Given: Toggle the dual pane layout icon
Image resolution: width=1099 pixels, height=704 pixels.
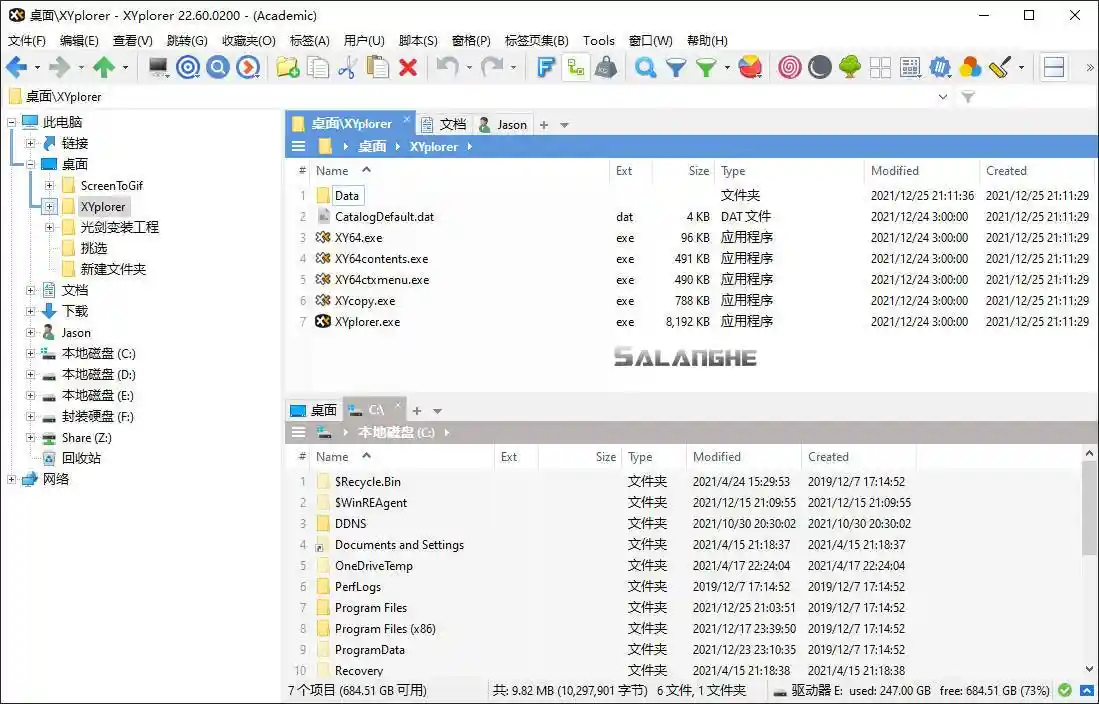Looking at the screenshot, I should 1053,67.
